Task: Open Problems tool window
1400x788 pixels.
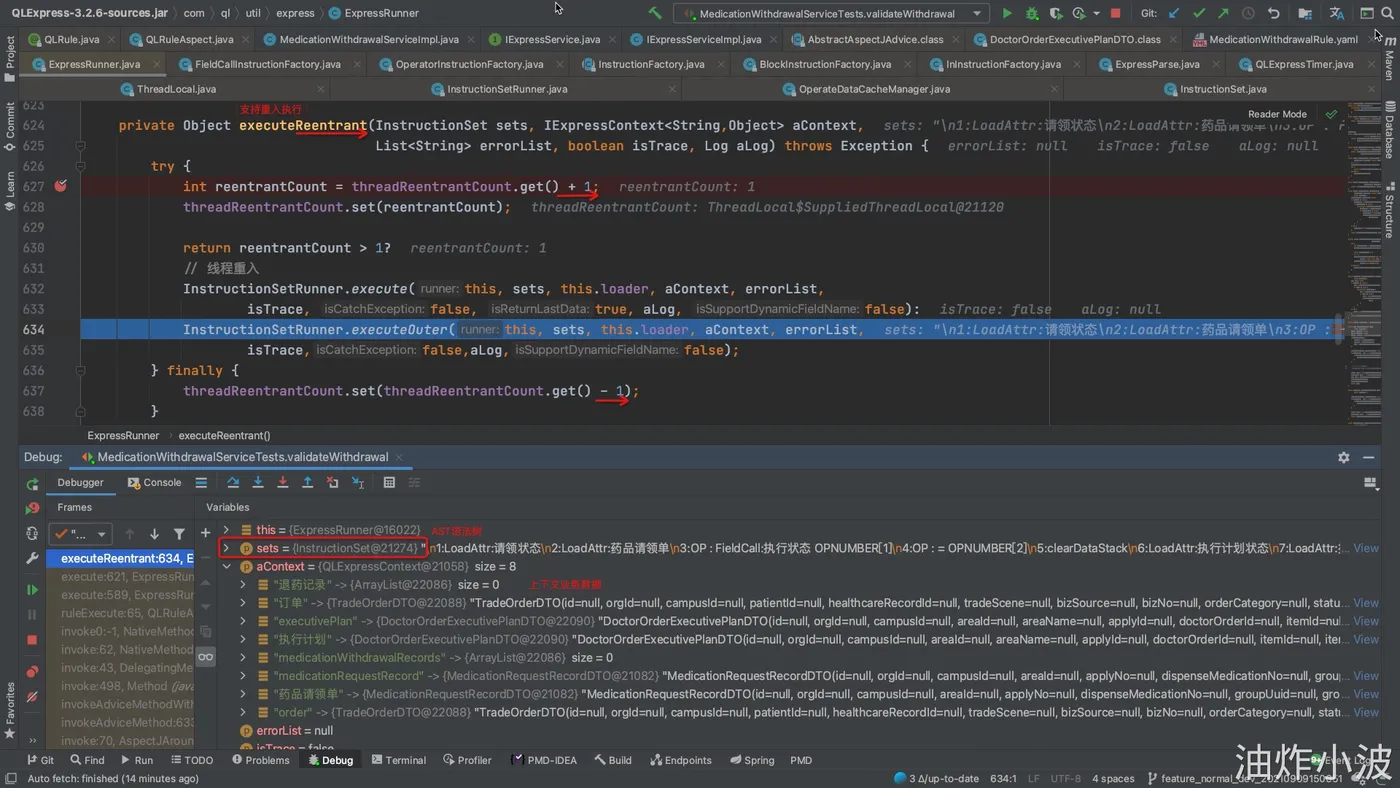Action: 261,760
